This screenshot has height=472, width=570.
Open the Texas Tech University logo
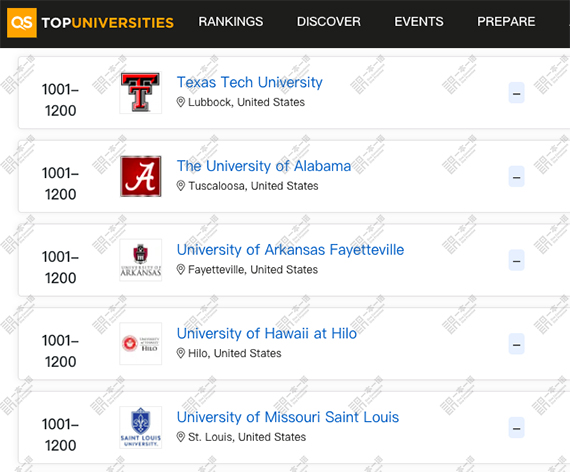(141, 92)
